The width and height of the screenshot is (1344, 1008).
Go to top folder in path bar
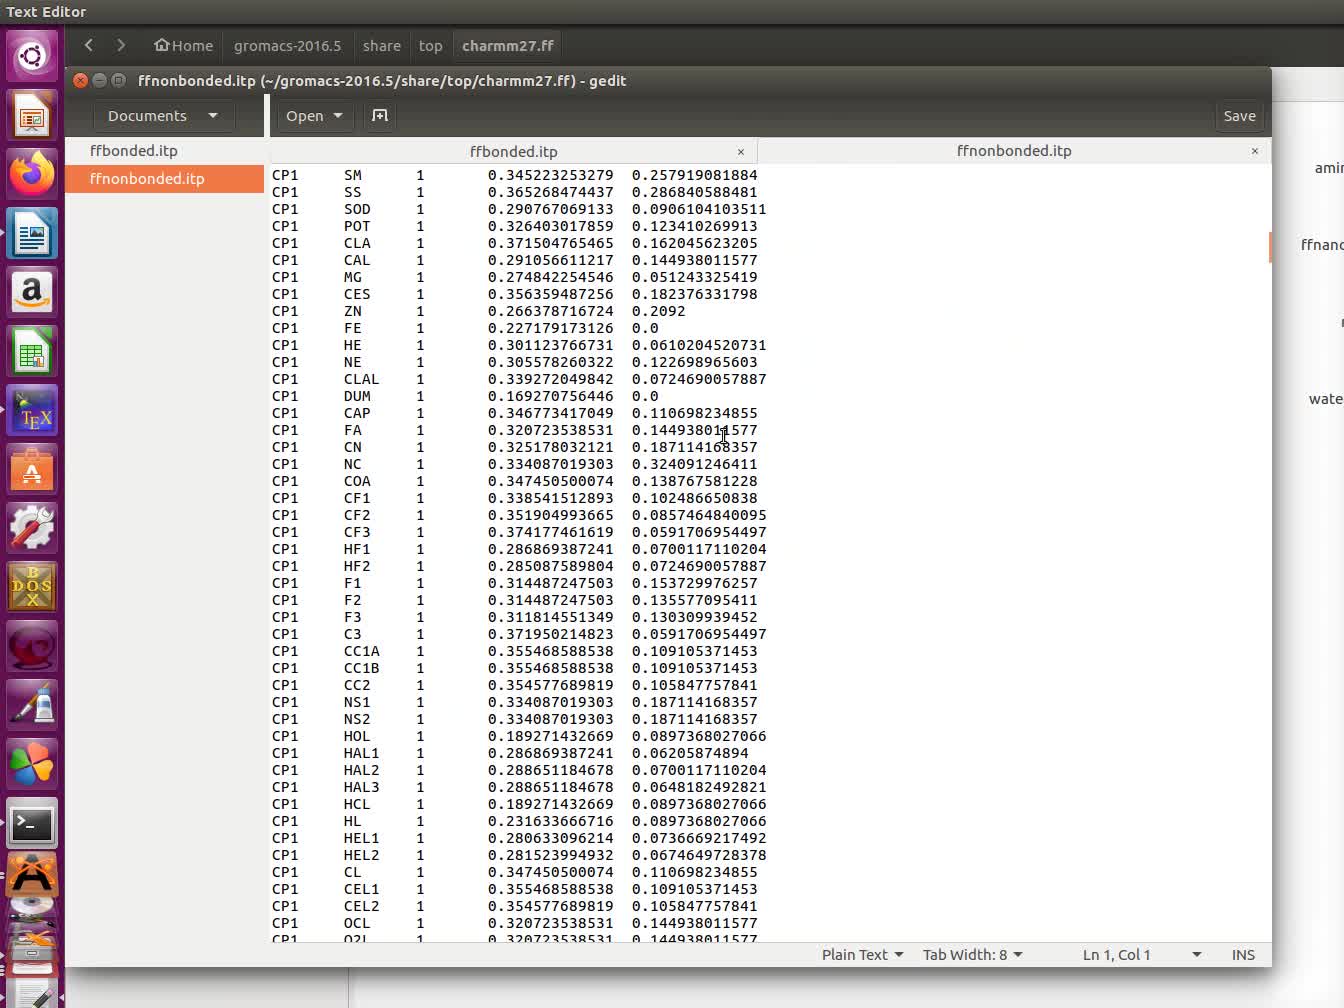coord(431,45)
